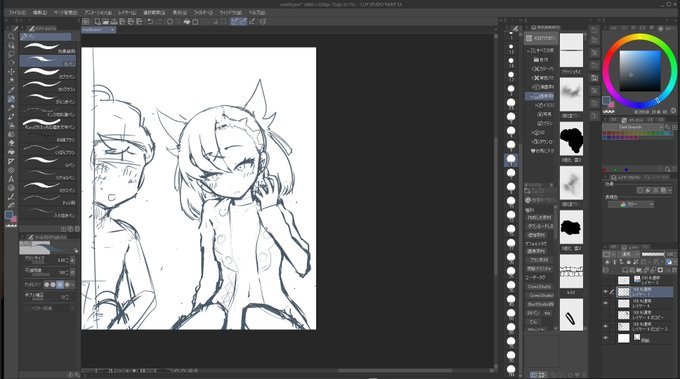The height and width of the screenshot is (379, 680).
Task: Open the フィルター(I) menu
Action: coord(203,13)
